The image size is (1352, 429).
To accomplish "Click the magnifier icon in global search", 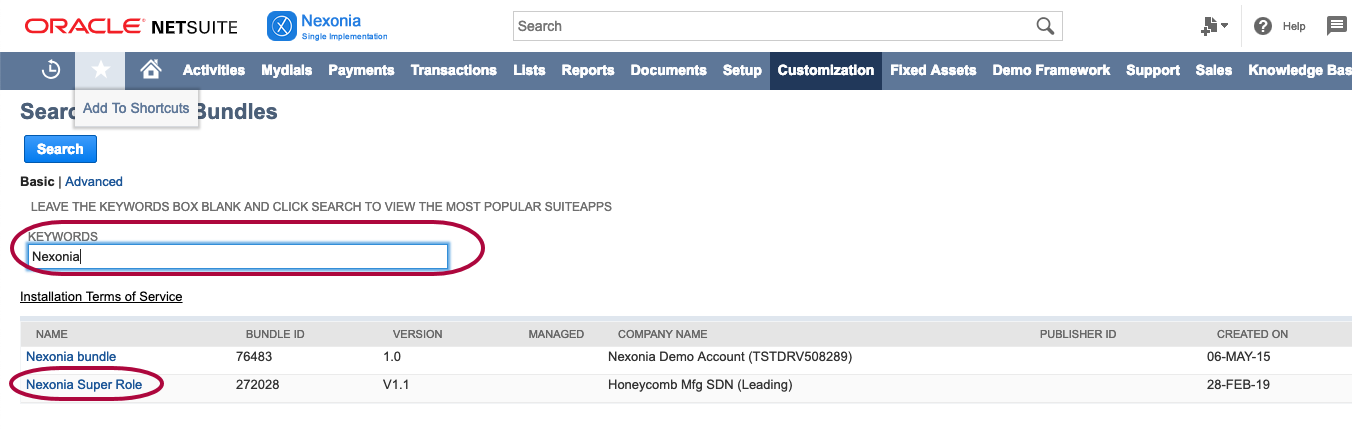I will [x=1045, y=26].
